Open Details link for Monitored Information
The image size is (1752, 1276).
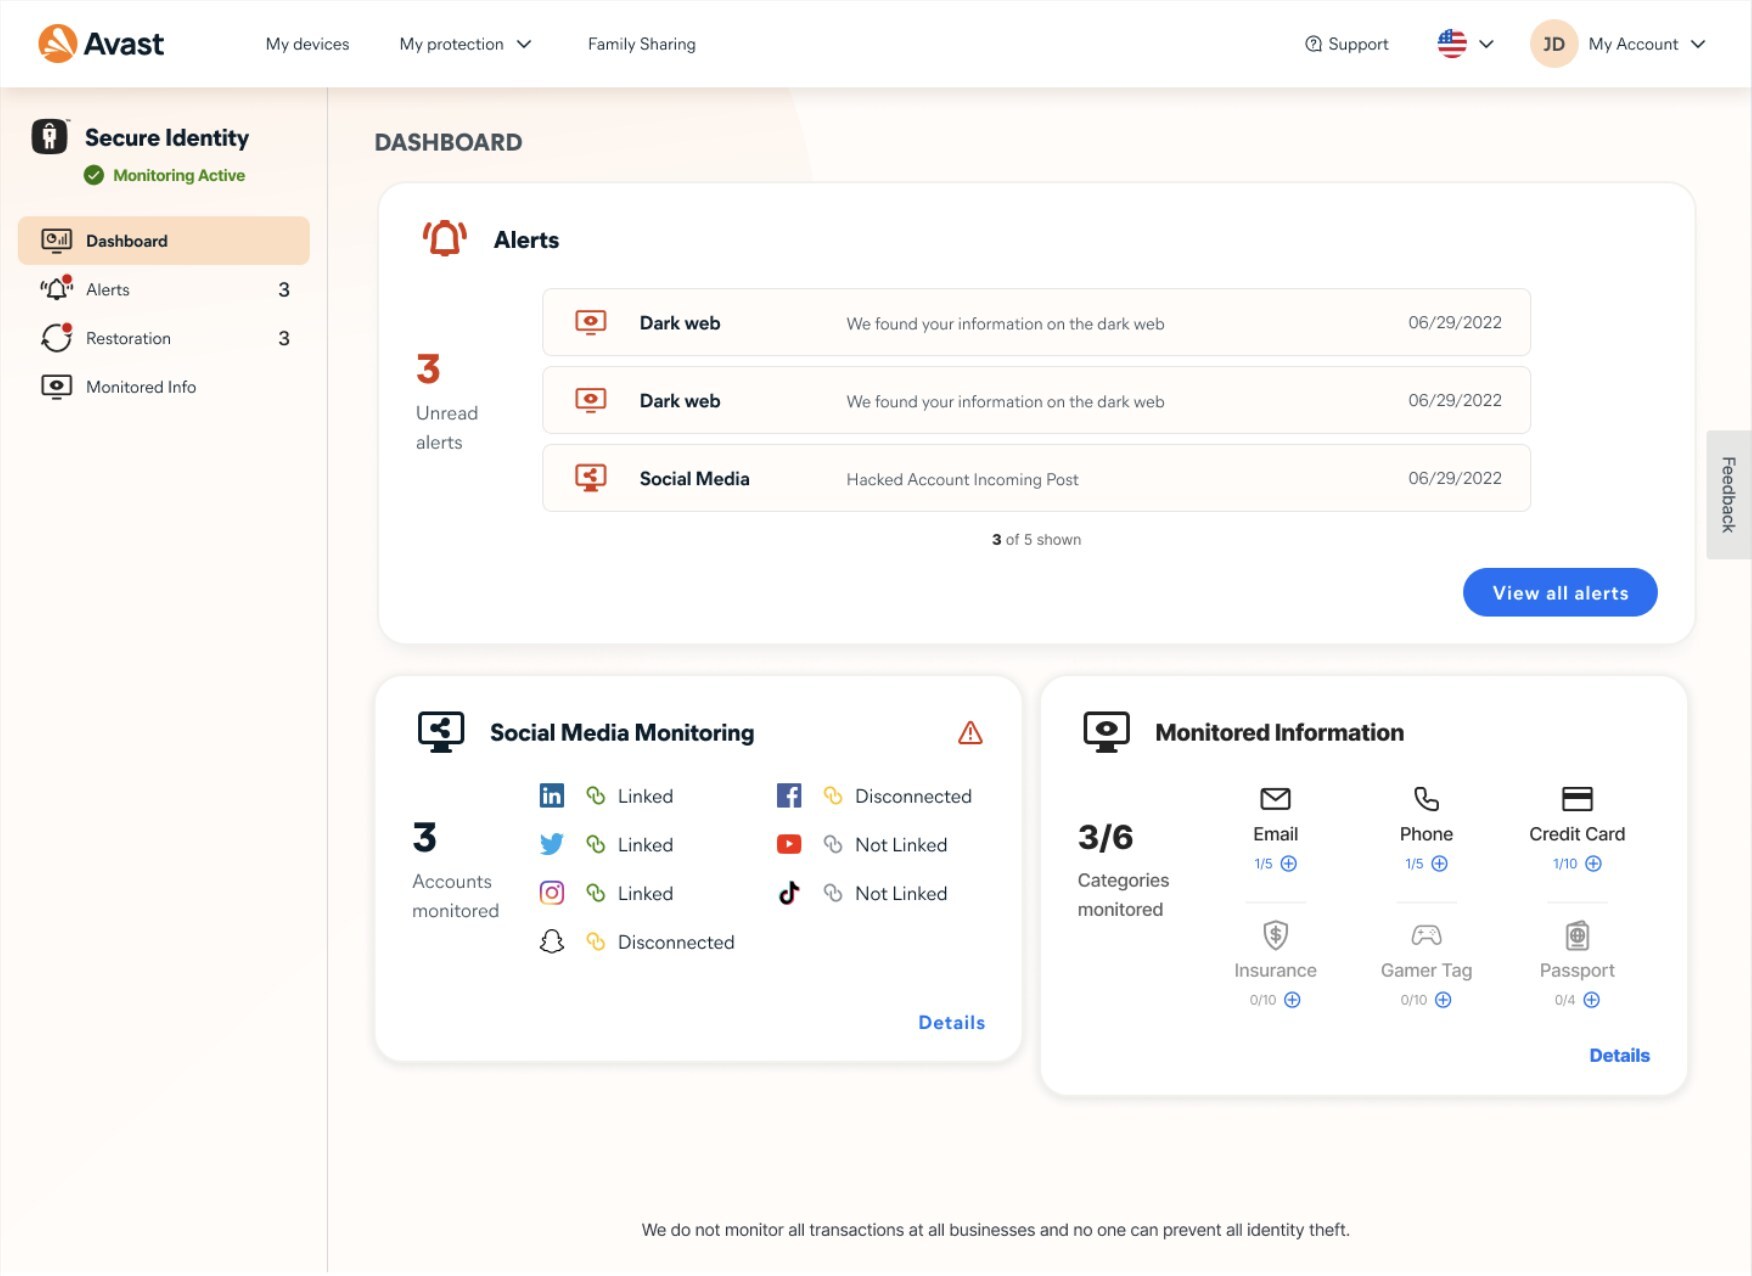pos(1618,1055)
